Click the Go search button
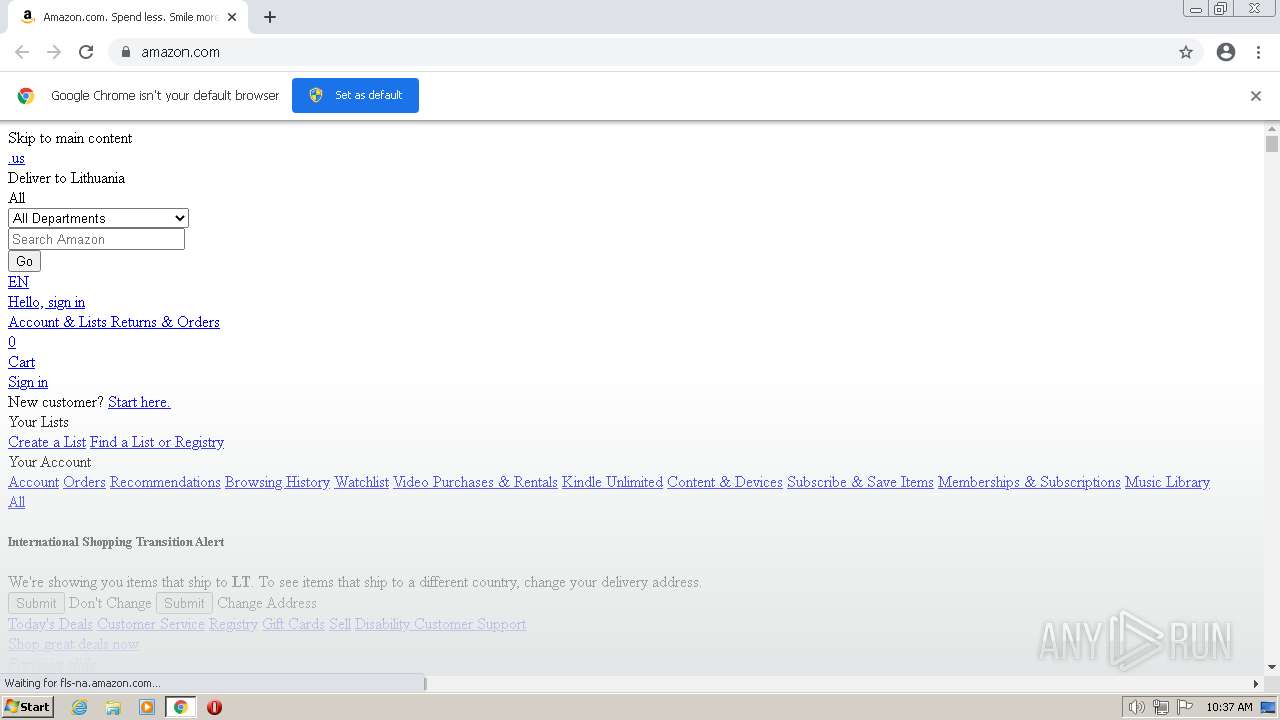The height and width of the screenshot is (720, 1280). [24, 261]
